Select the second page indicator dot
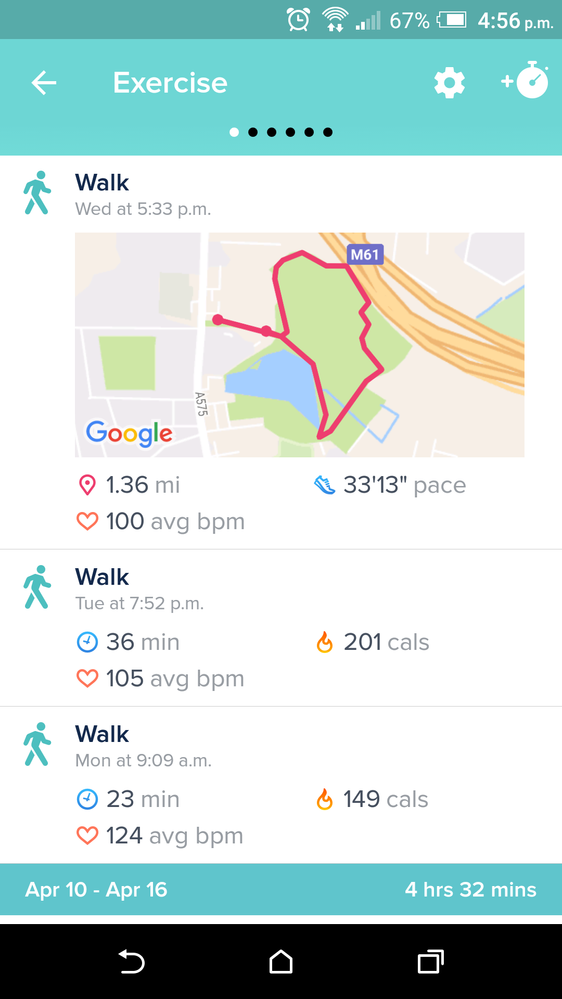This screenshot has width=562, height=999. coord(253,133)
